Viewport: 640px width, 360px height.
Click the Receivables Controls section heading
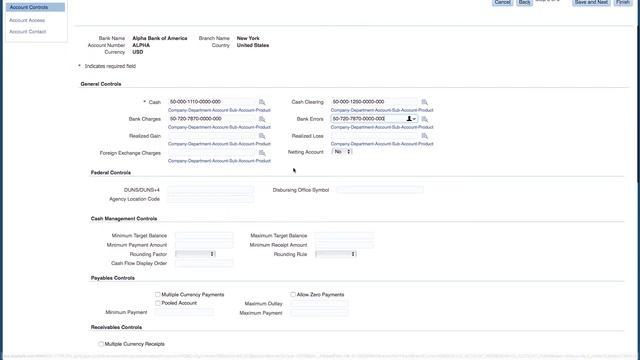116,327
